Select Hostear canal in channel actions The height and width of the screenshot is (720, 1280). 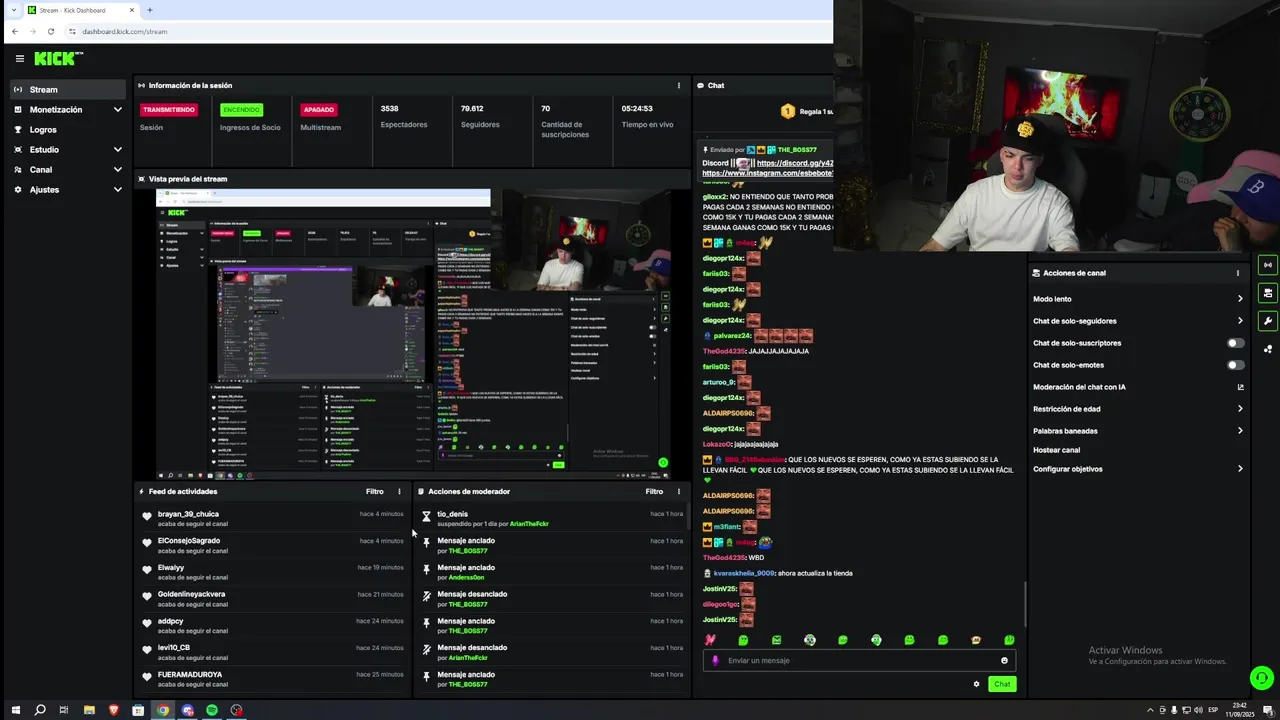(1056, 450)
